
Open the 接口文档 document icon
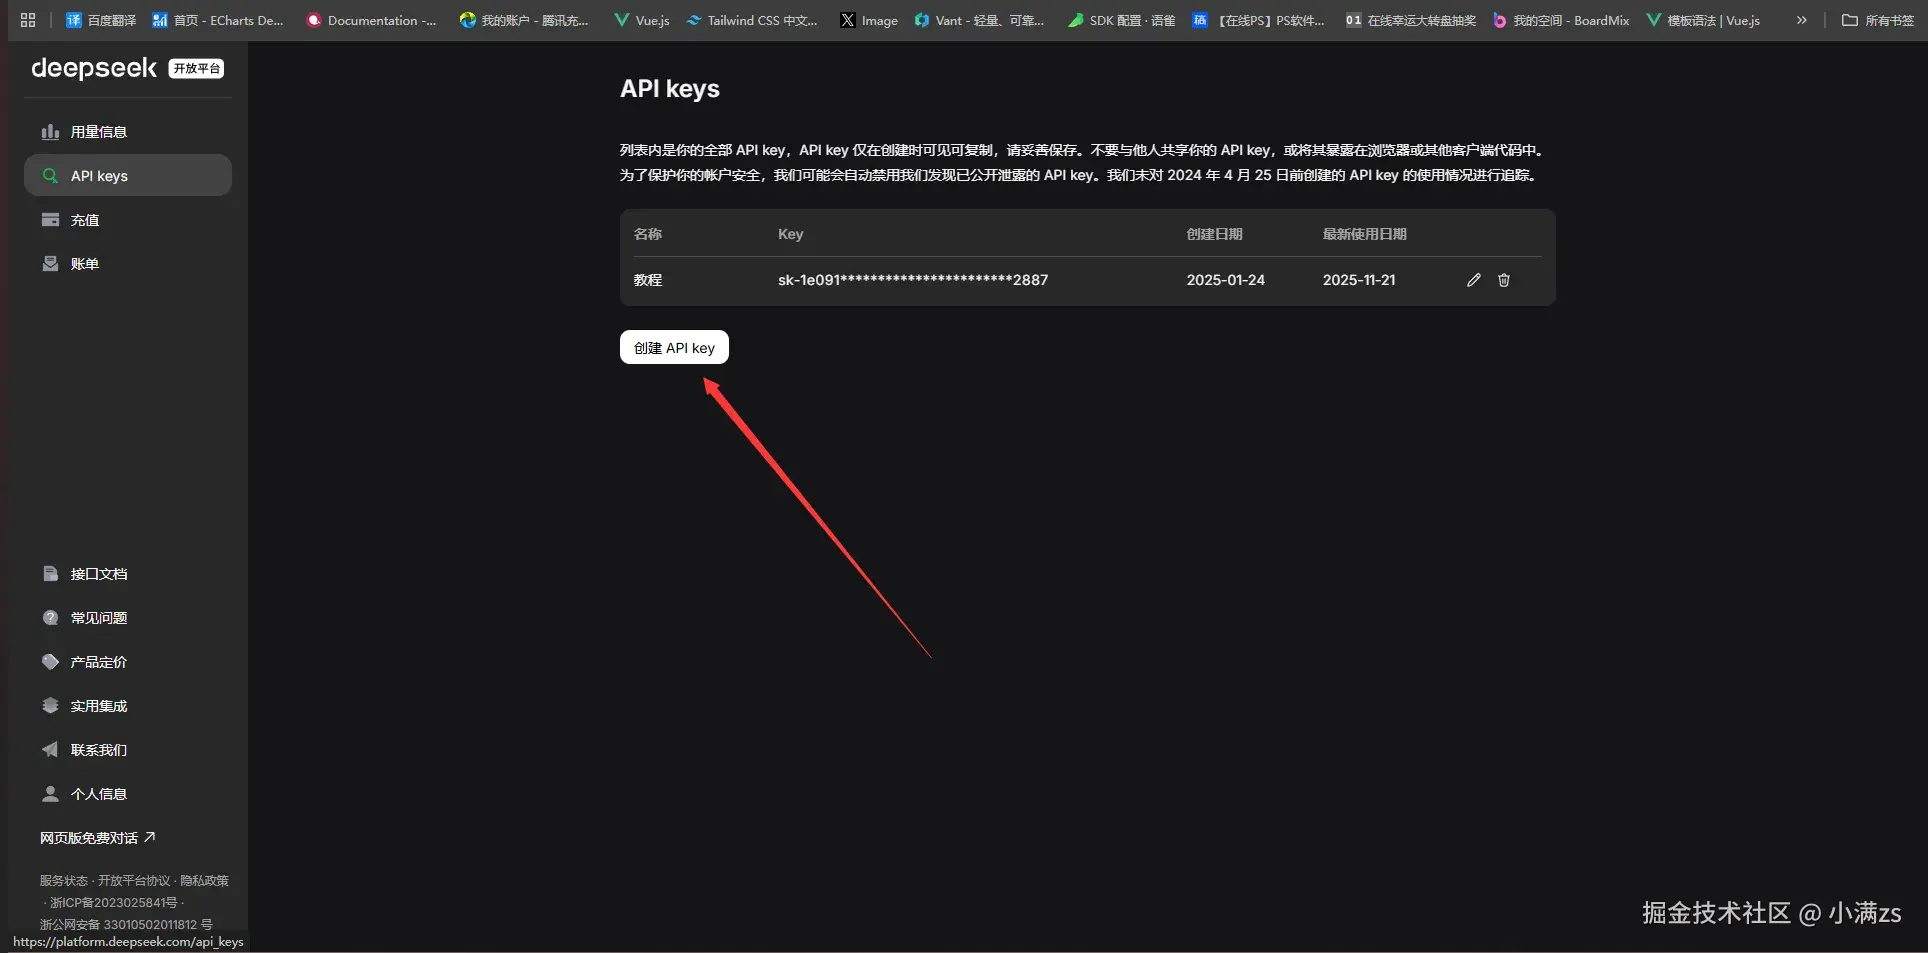[x=50, y=574]
